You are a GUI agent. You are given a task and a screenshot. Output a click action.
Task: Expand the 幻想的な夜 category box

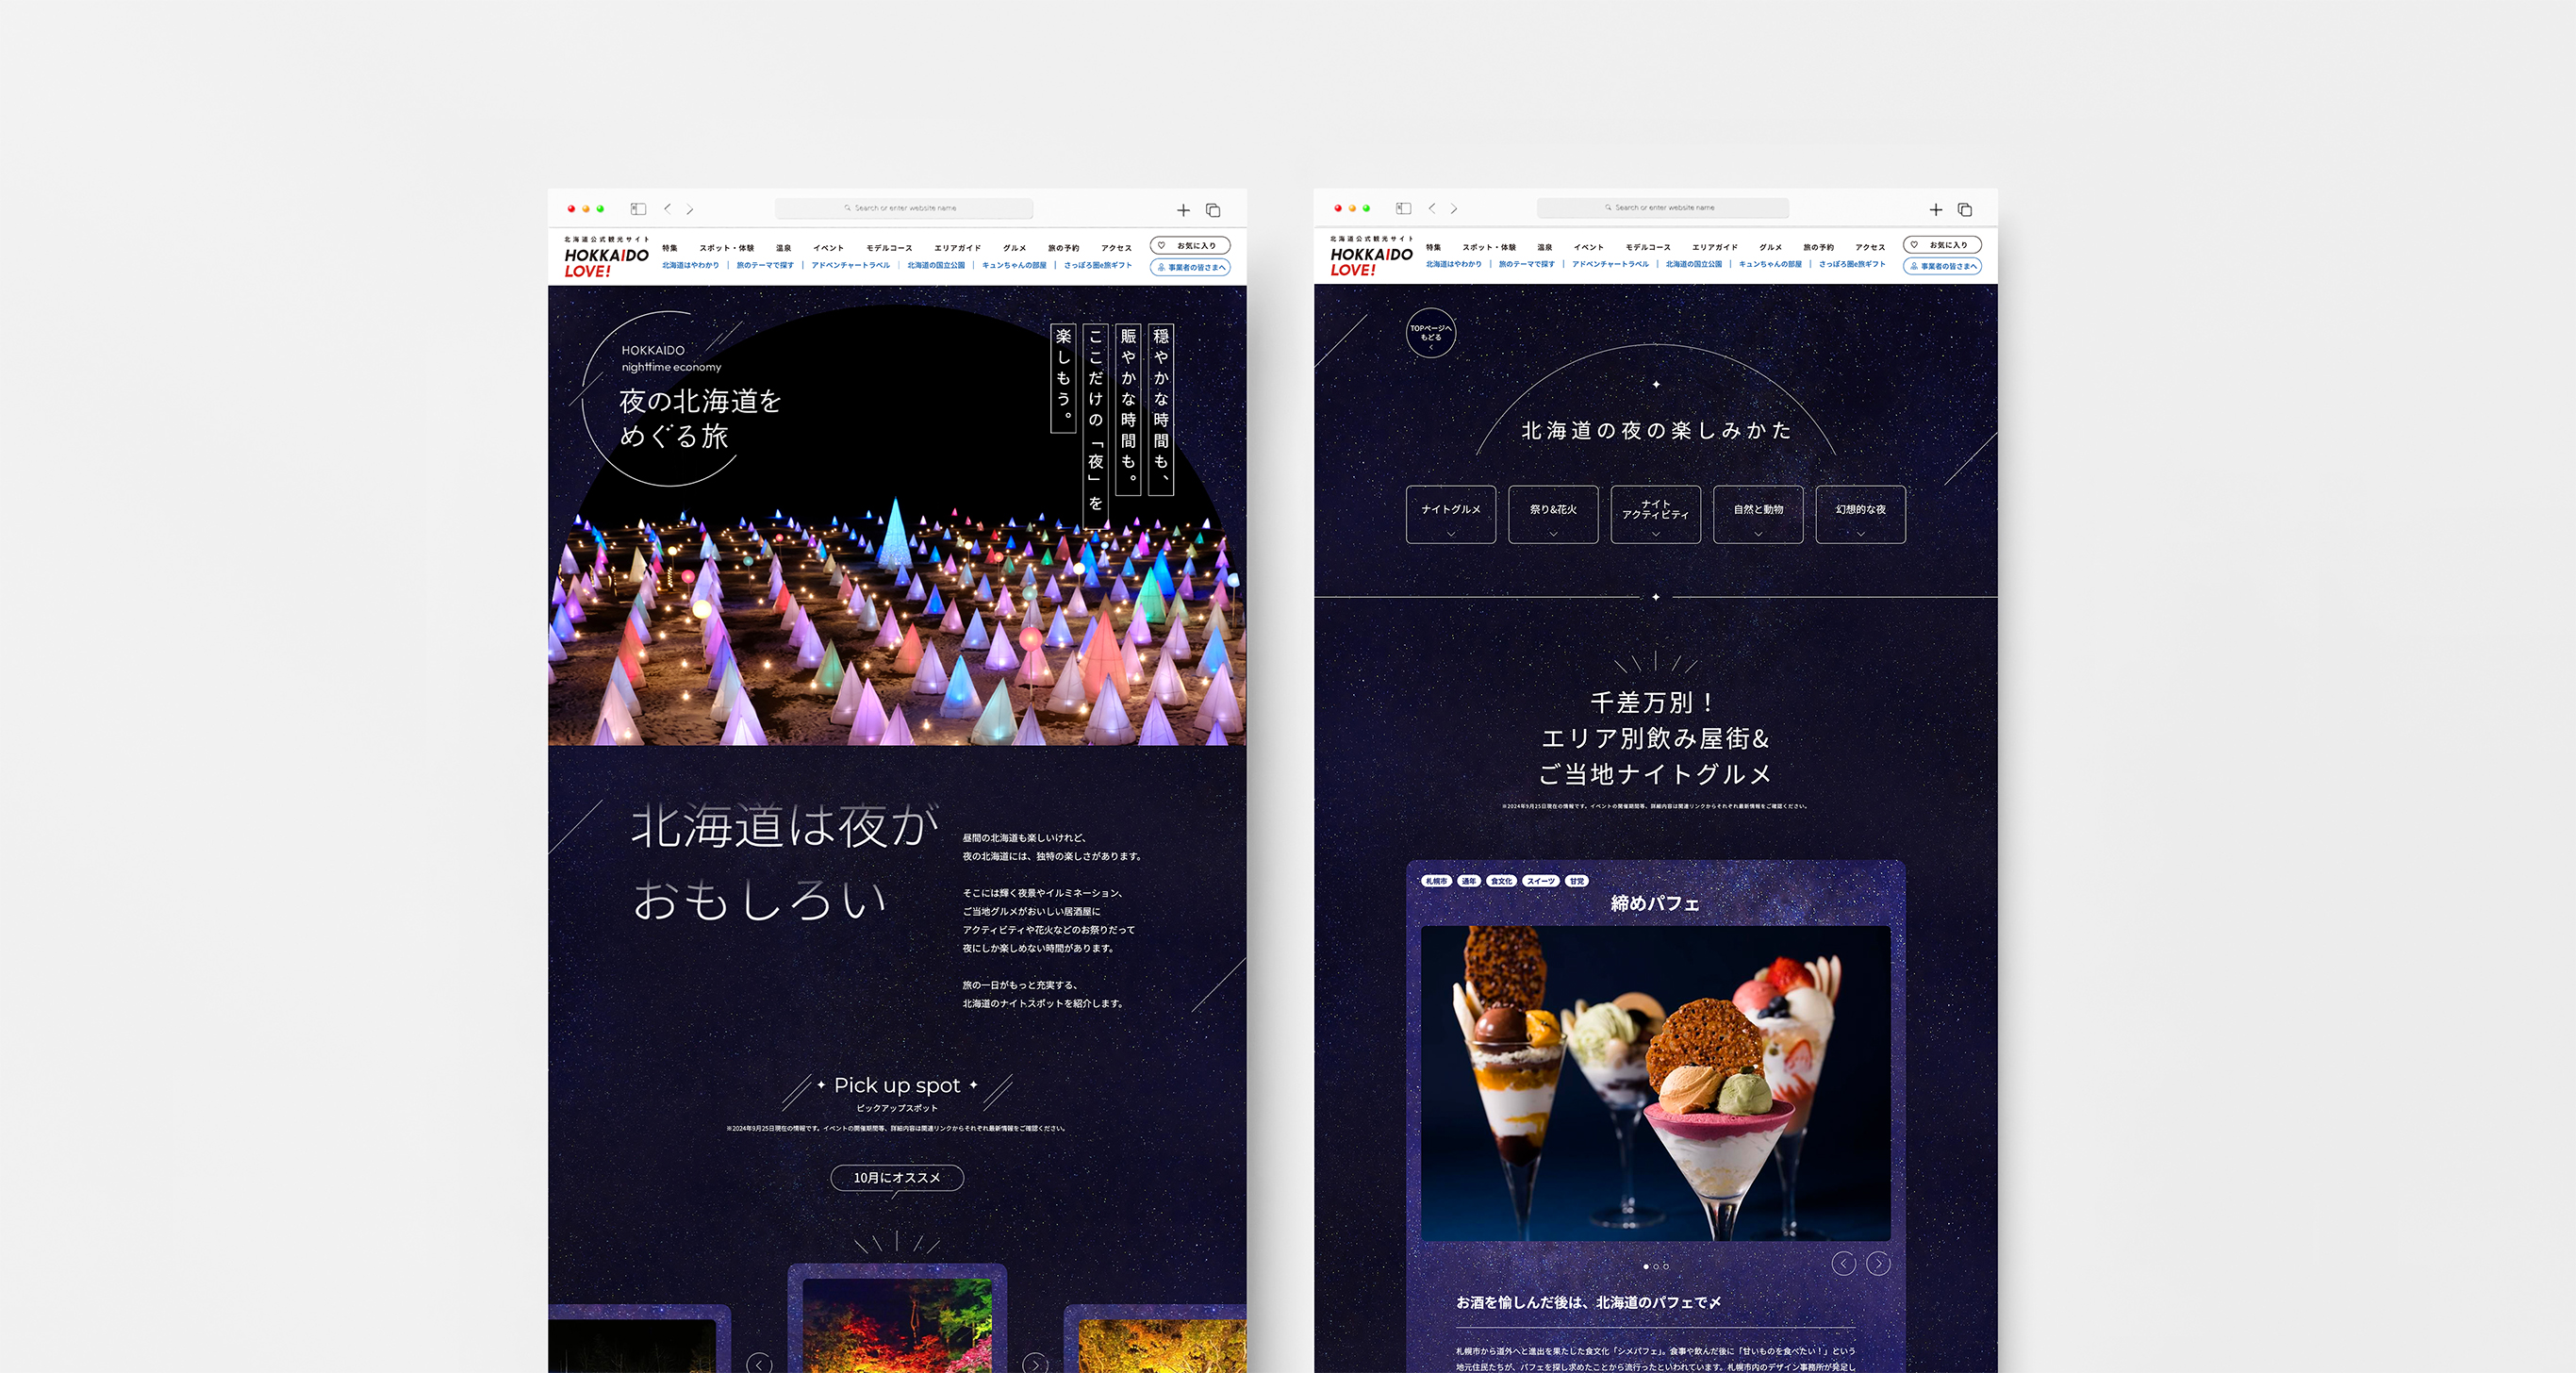(x=1860, y=514)
